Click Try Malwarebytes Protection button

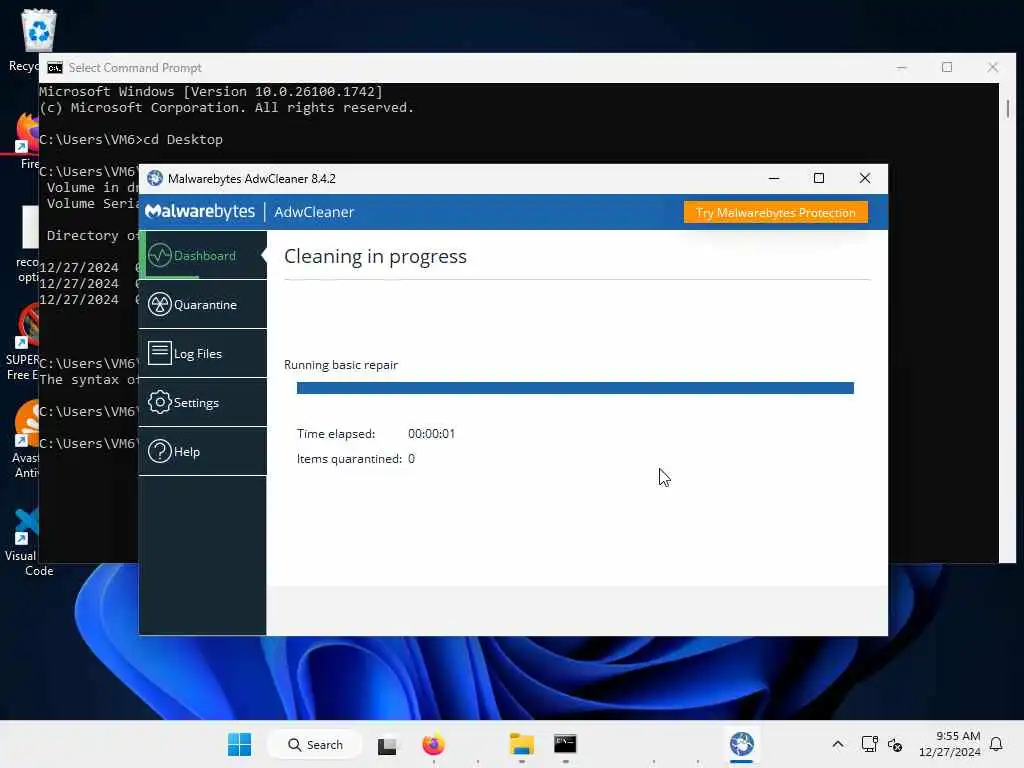click(776, 212)
